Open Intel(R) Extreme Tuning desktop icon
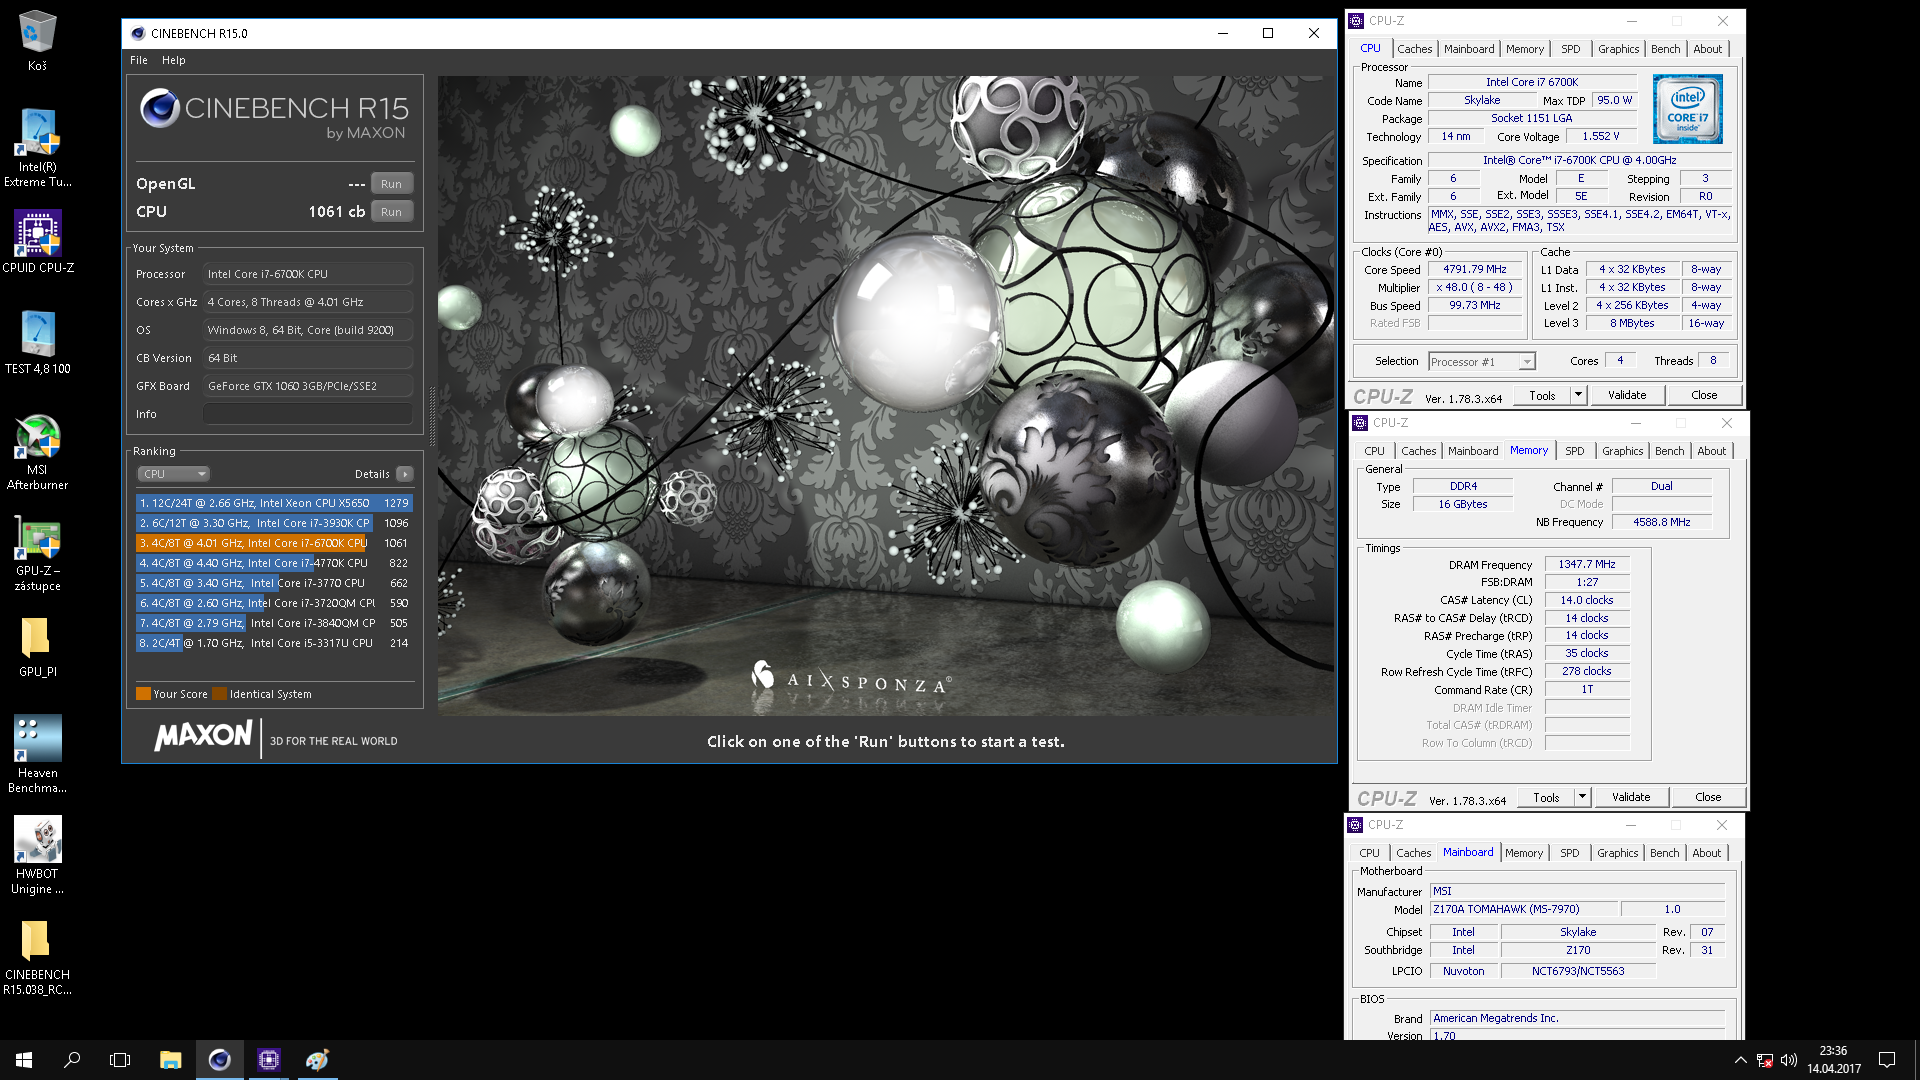The image size is (1920, 1080). coord(37,148)
